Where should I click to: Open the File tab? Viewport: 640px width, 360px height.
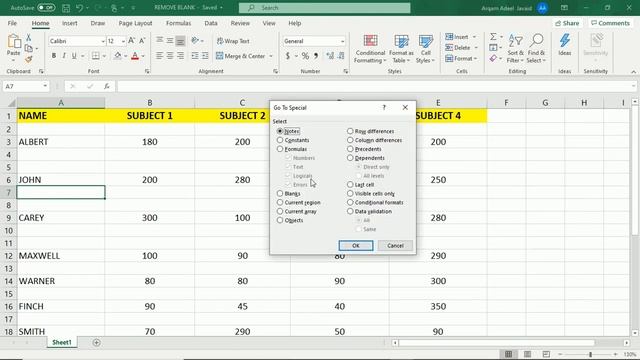pos(12,23)
